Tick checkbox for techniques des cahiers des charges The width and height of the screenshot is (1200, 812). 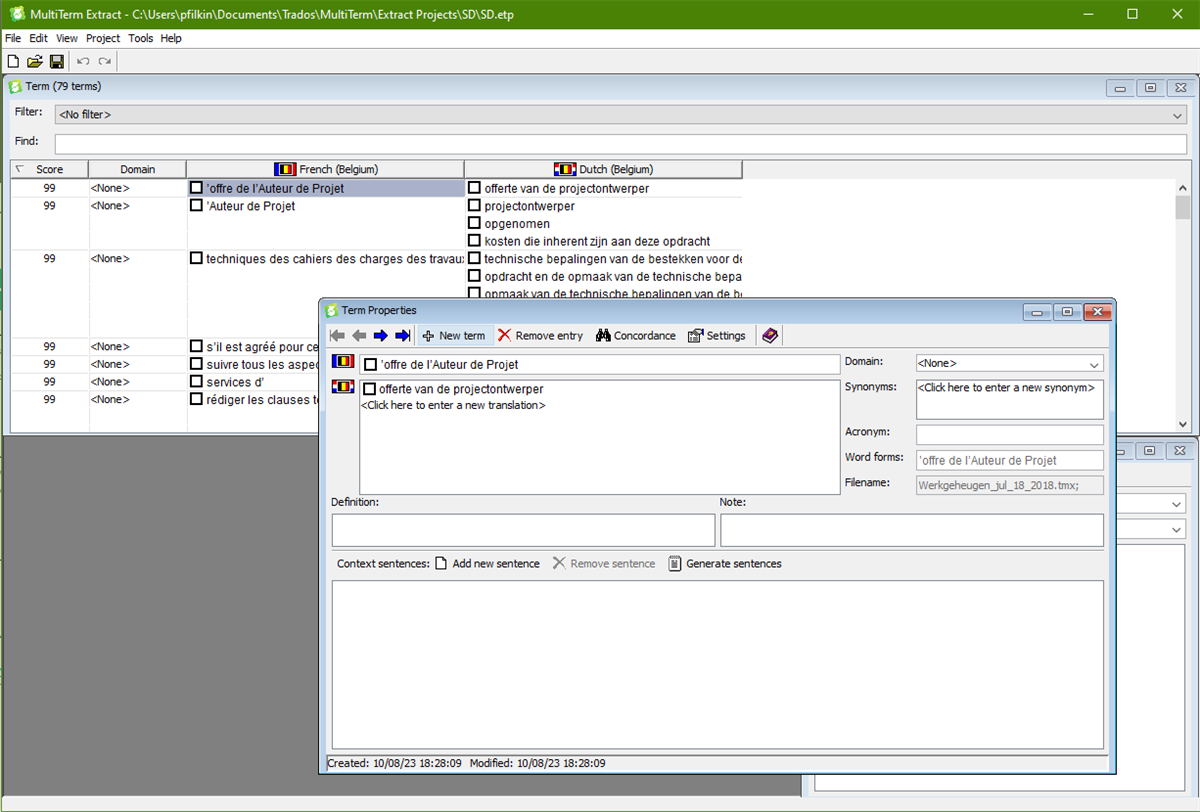point(196,258)
